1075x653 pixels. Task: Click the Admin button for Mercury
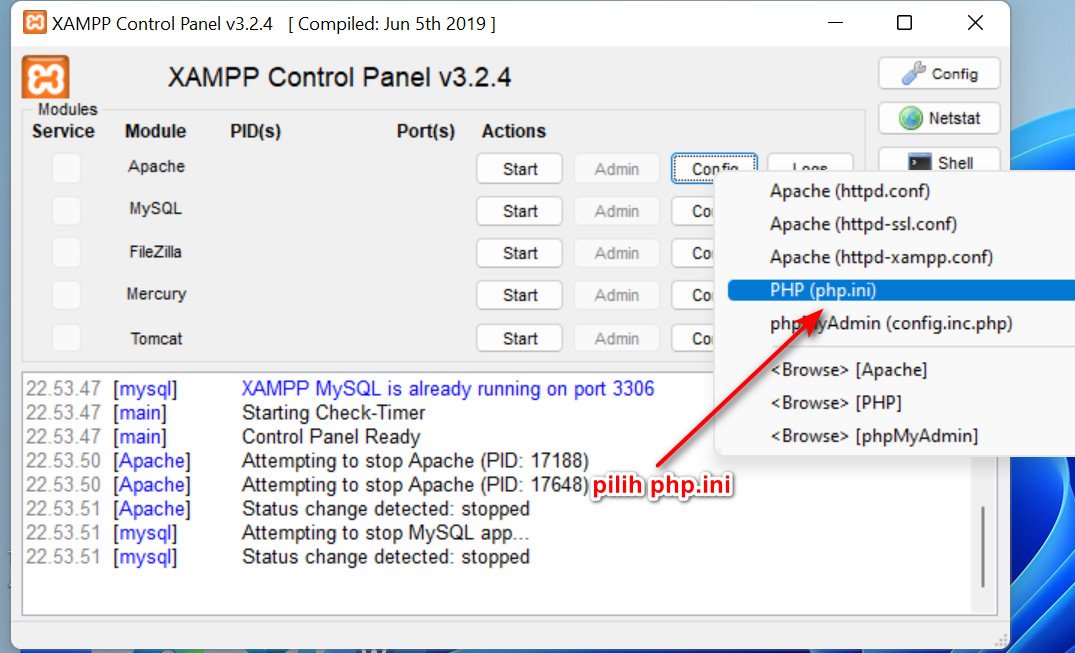point(617,296)
